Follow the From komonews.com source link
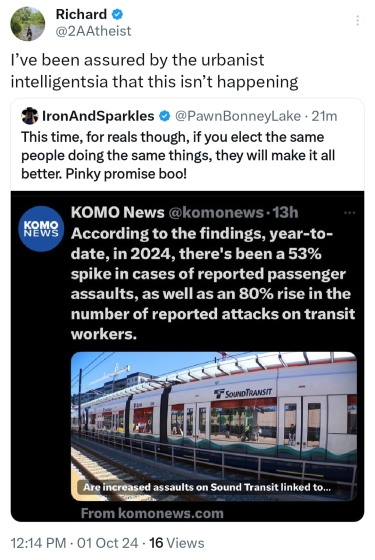375x560 pixels. 152,513
